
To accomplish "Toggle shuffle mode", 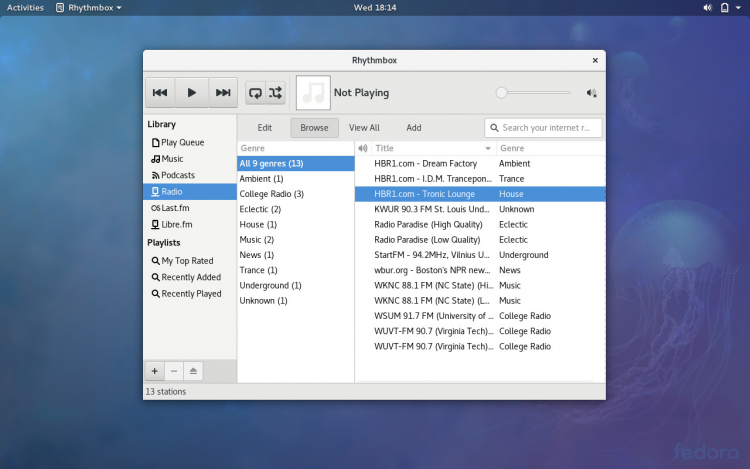I will click(x=276, y=93).
